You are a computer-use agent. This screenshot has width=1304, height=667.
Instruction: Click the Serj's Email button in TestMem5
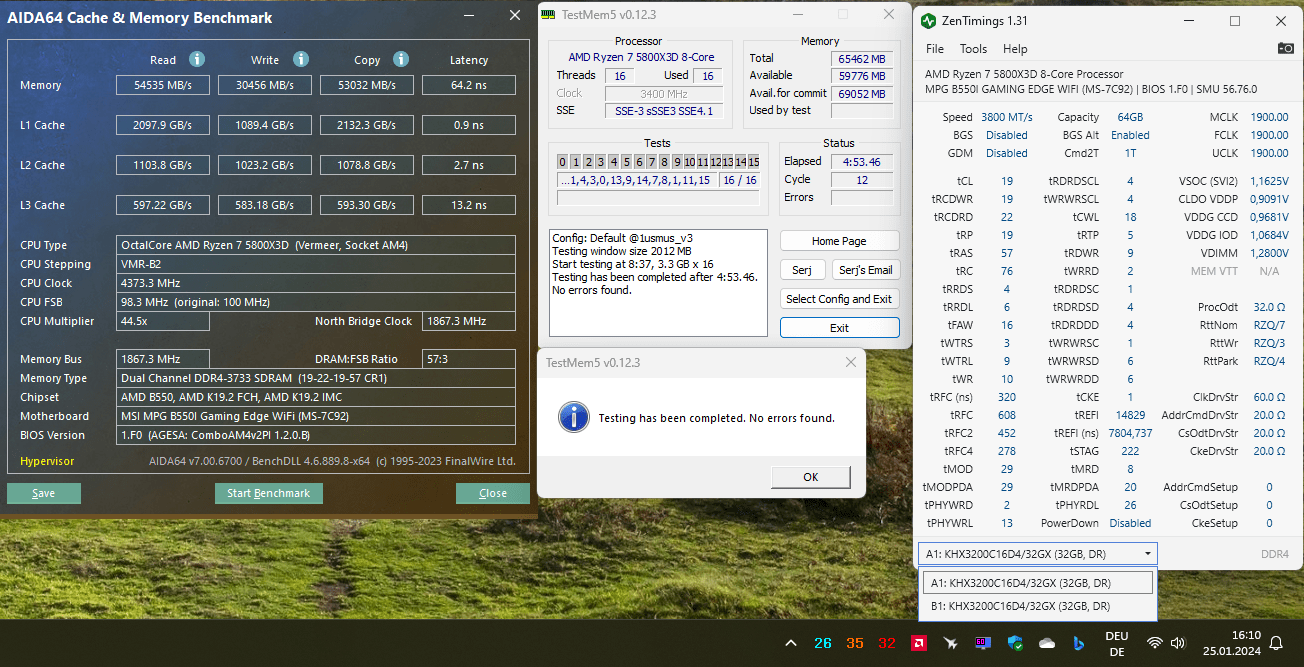point(866,270)
